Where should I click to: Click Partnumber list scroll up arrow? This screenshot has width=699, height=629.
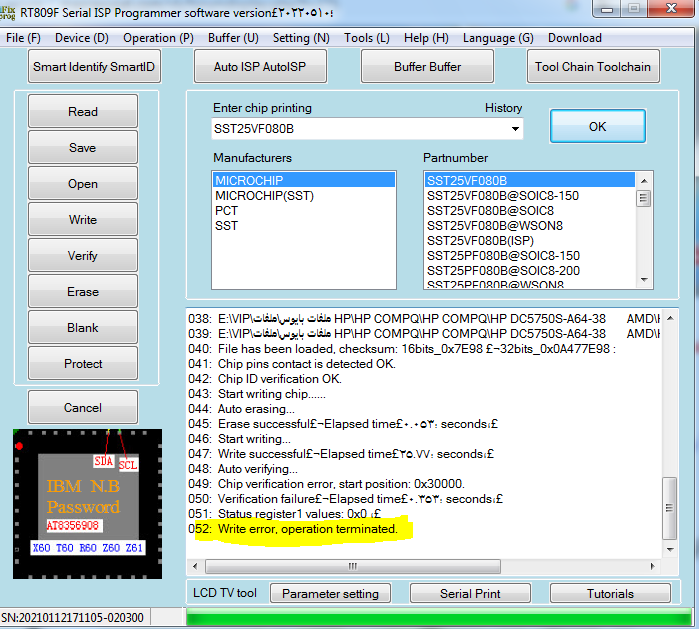coord(644,181)
